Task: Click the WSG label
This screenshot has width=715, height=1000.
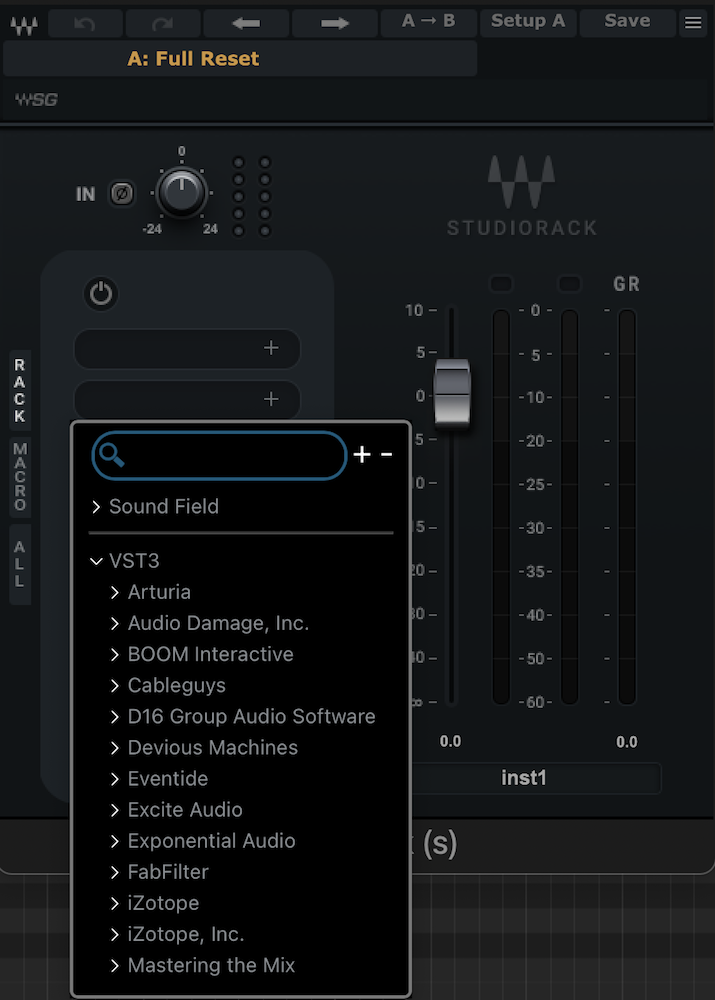Action: 36,99
